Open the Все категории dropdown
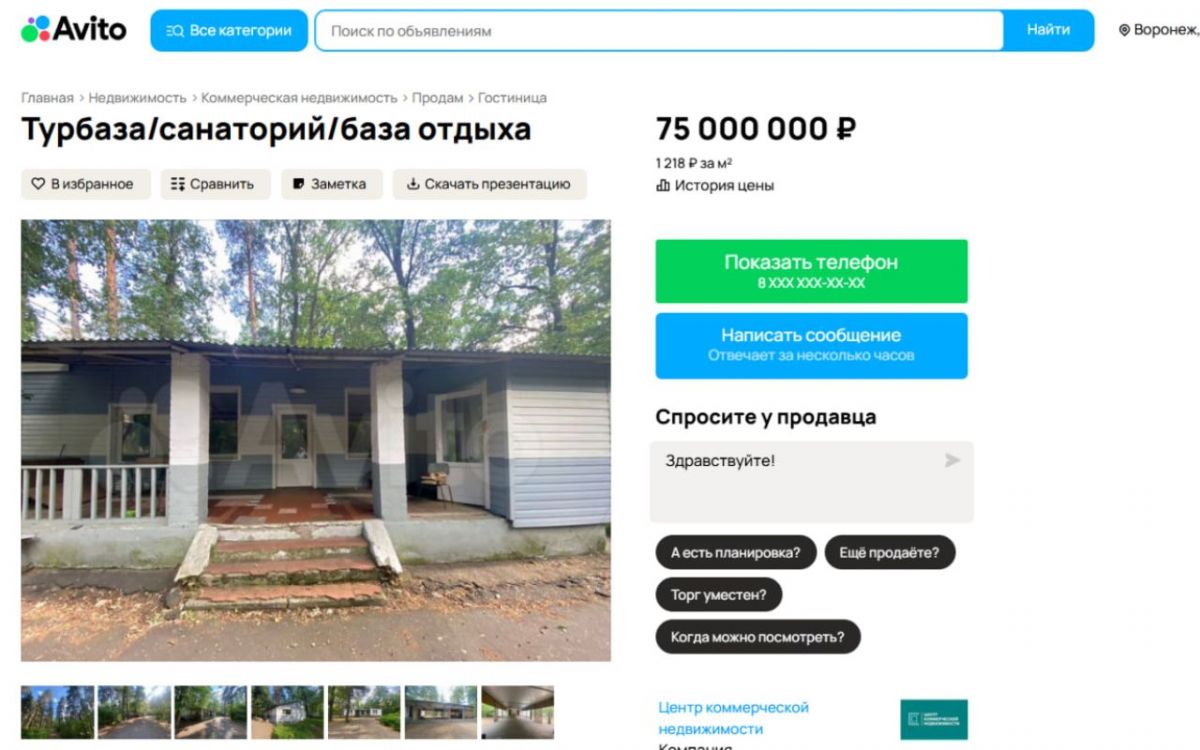 coord(229,31)
